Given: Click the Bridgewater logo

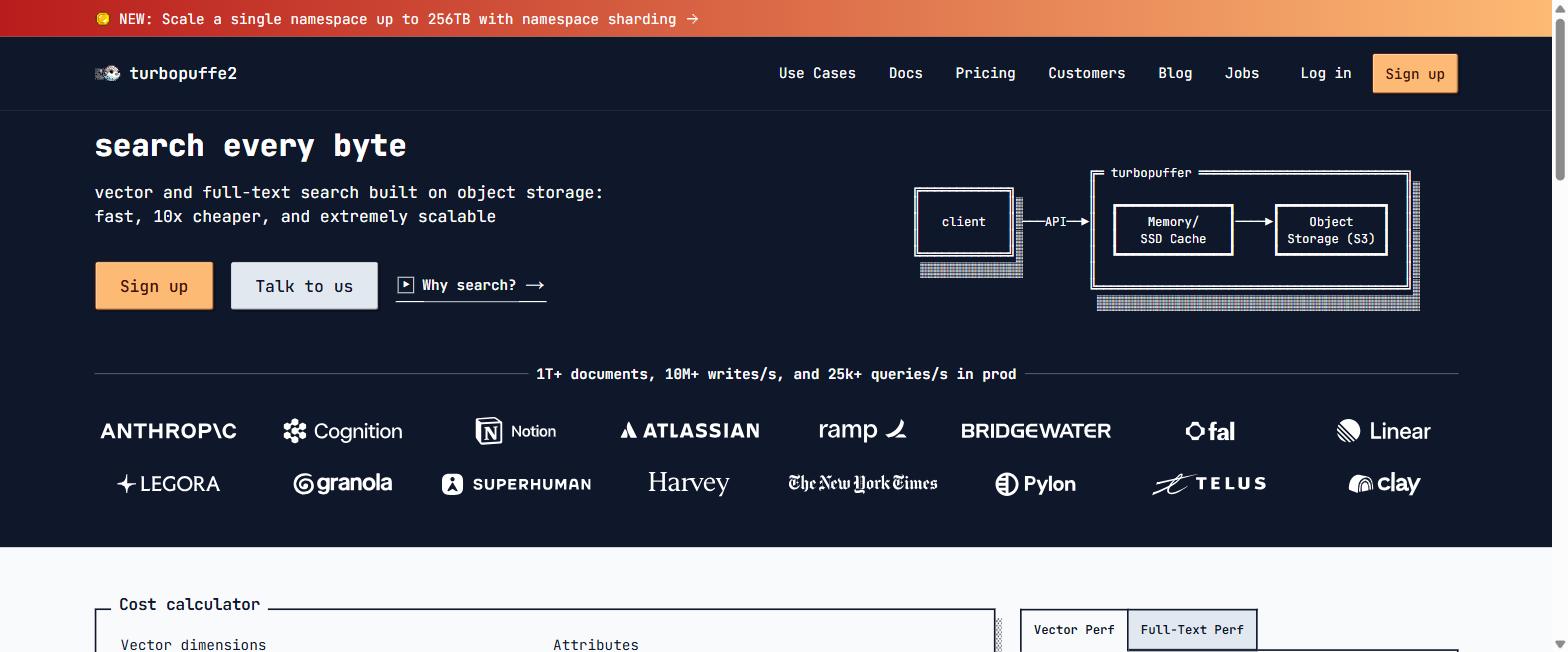Looking at the screenshot, I should coord(1036,431).
